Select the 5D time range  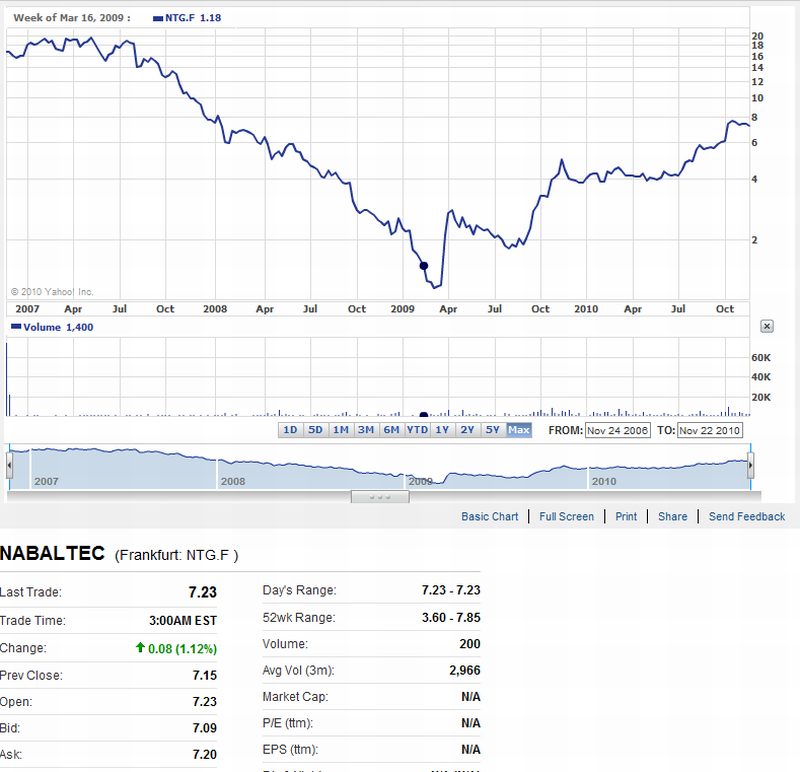coord(315,430)
